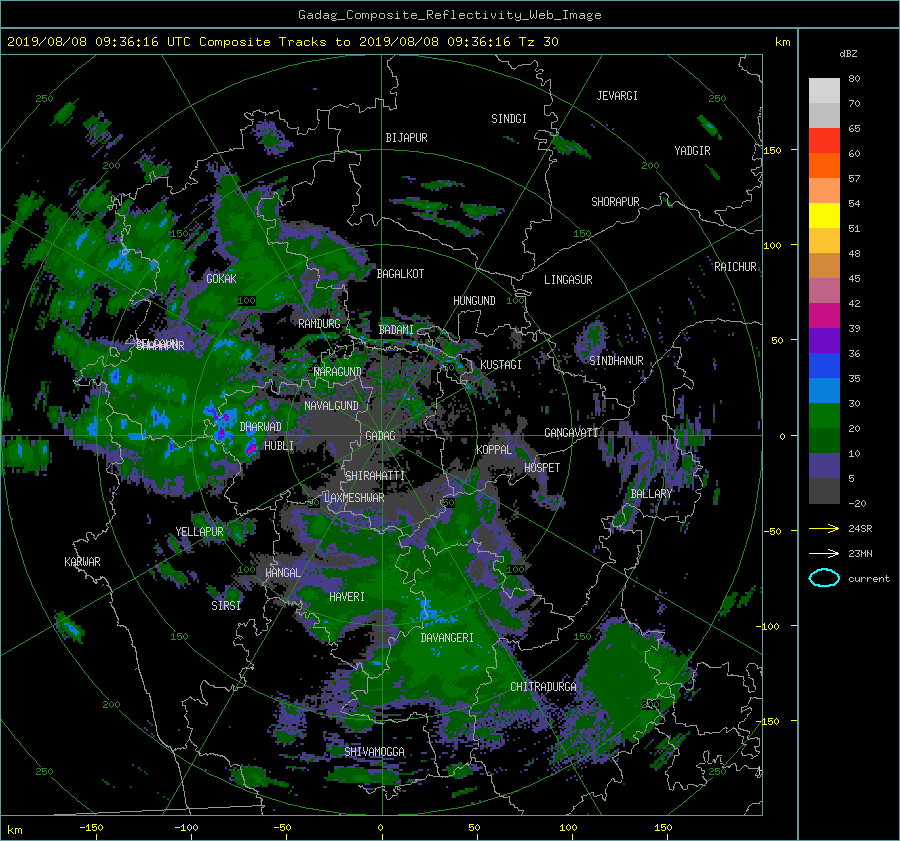Click the YADGIR city label
Viewport: 900px width, 841px height.
(x=692, y=151)
